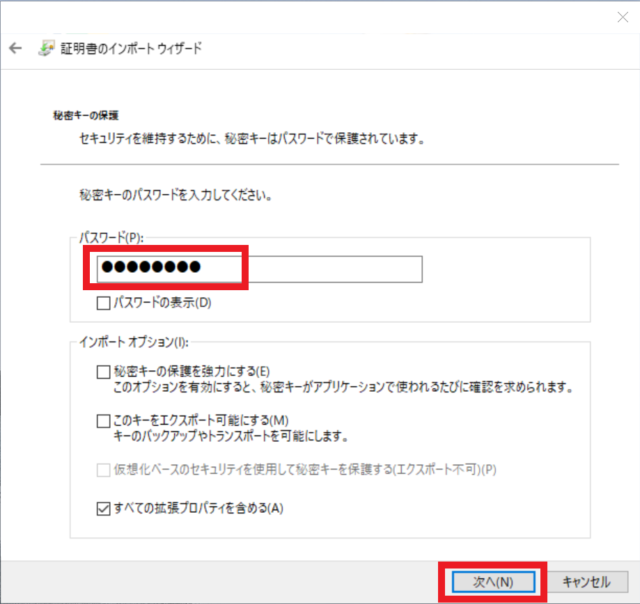
Task: Close the certificate import wizard window
Action: coord(623,17)
